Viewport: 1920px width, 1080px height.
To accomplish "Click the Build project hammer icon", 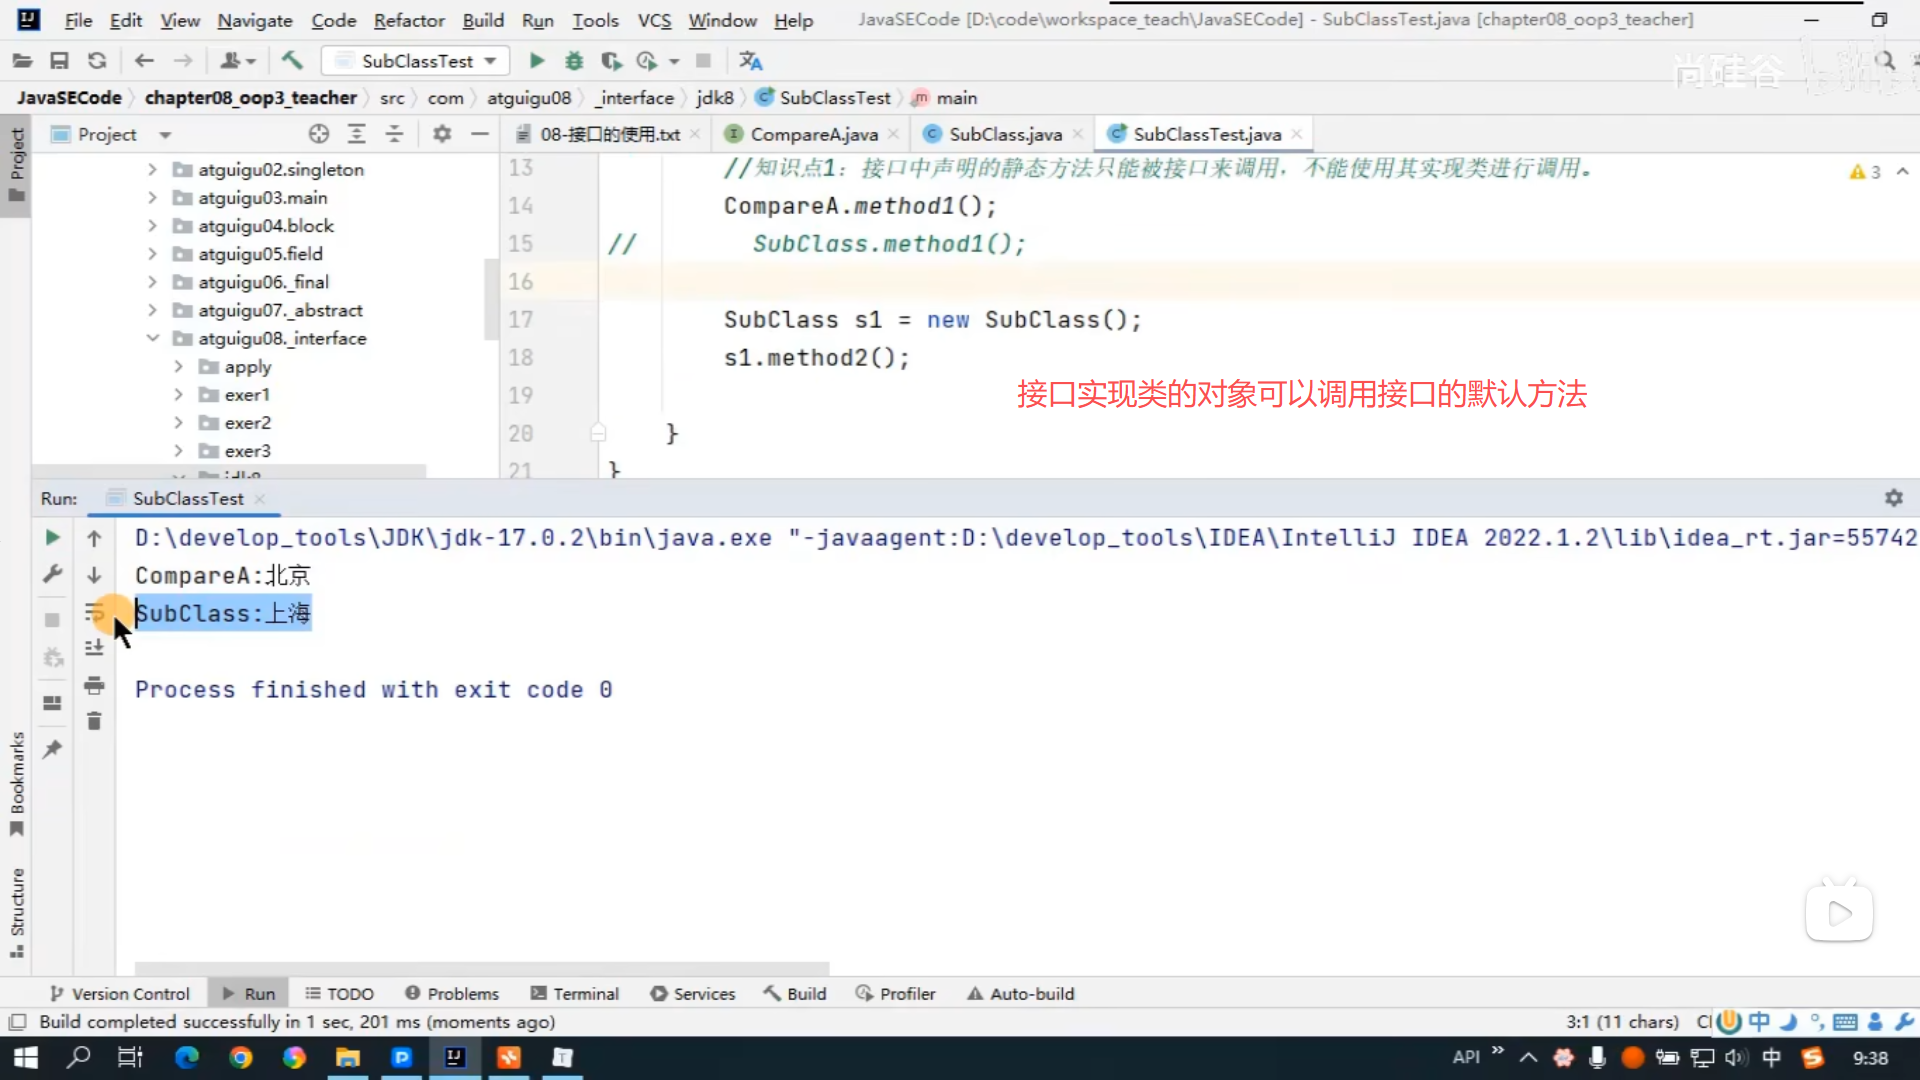I will 292,61.
